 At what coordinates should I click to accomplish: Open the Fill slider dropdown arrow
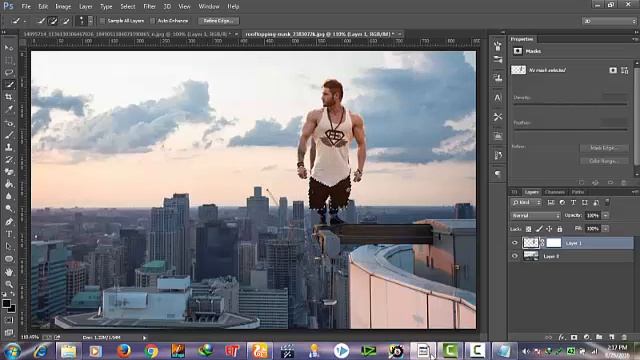606,229
